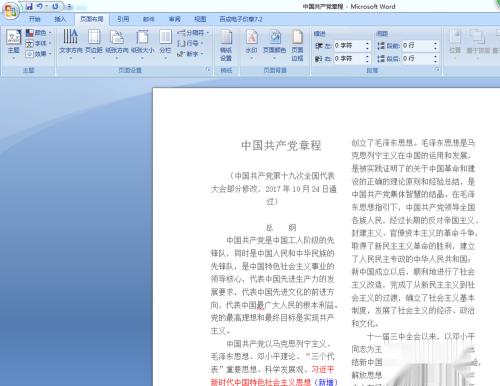Open the 纸张方向 orientation menu
Screen dimensions: 500x386
click(117, 45)
